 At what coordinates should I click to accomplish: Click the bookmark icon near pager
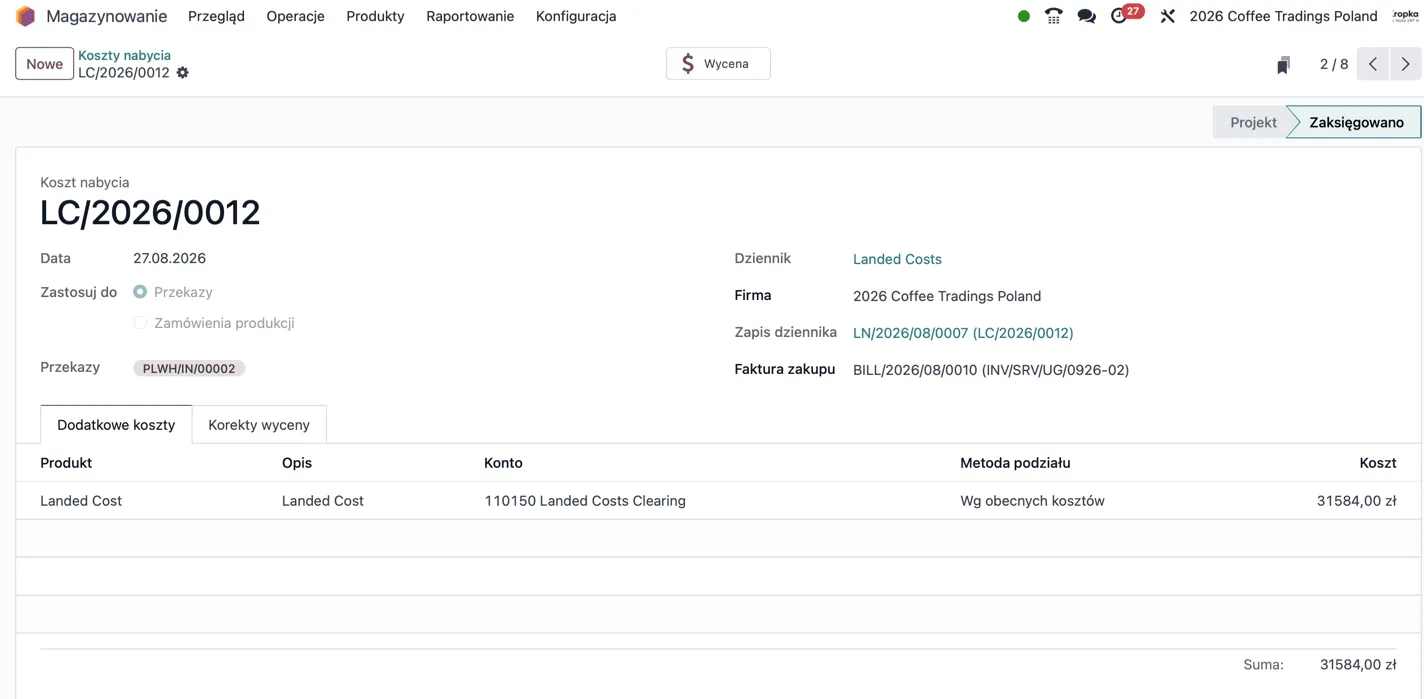tap(1283, 65)
